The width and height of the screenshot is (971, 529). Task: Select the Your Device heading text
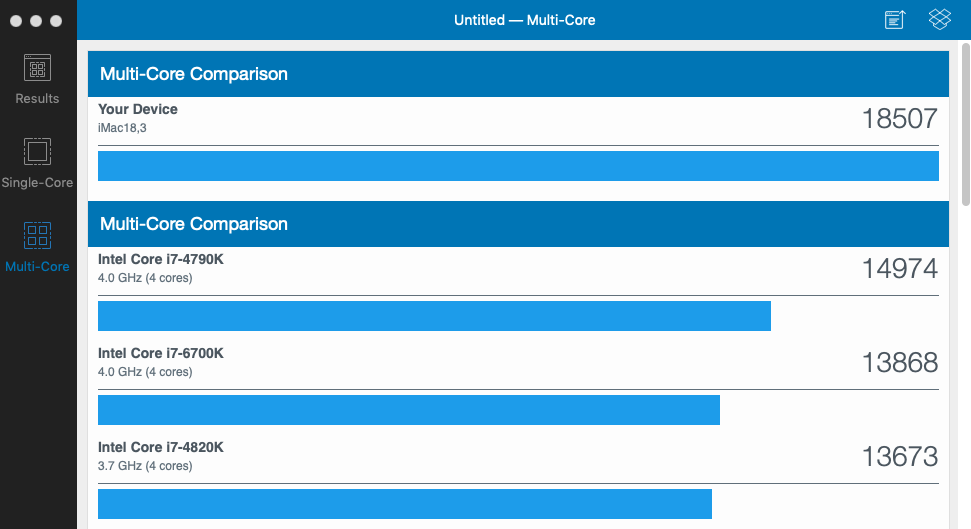[137, 109]
